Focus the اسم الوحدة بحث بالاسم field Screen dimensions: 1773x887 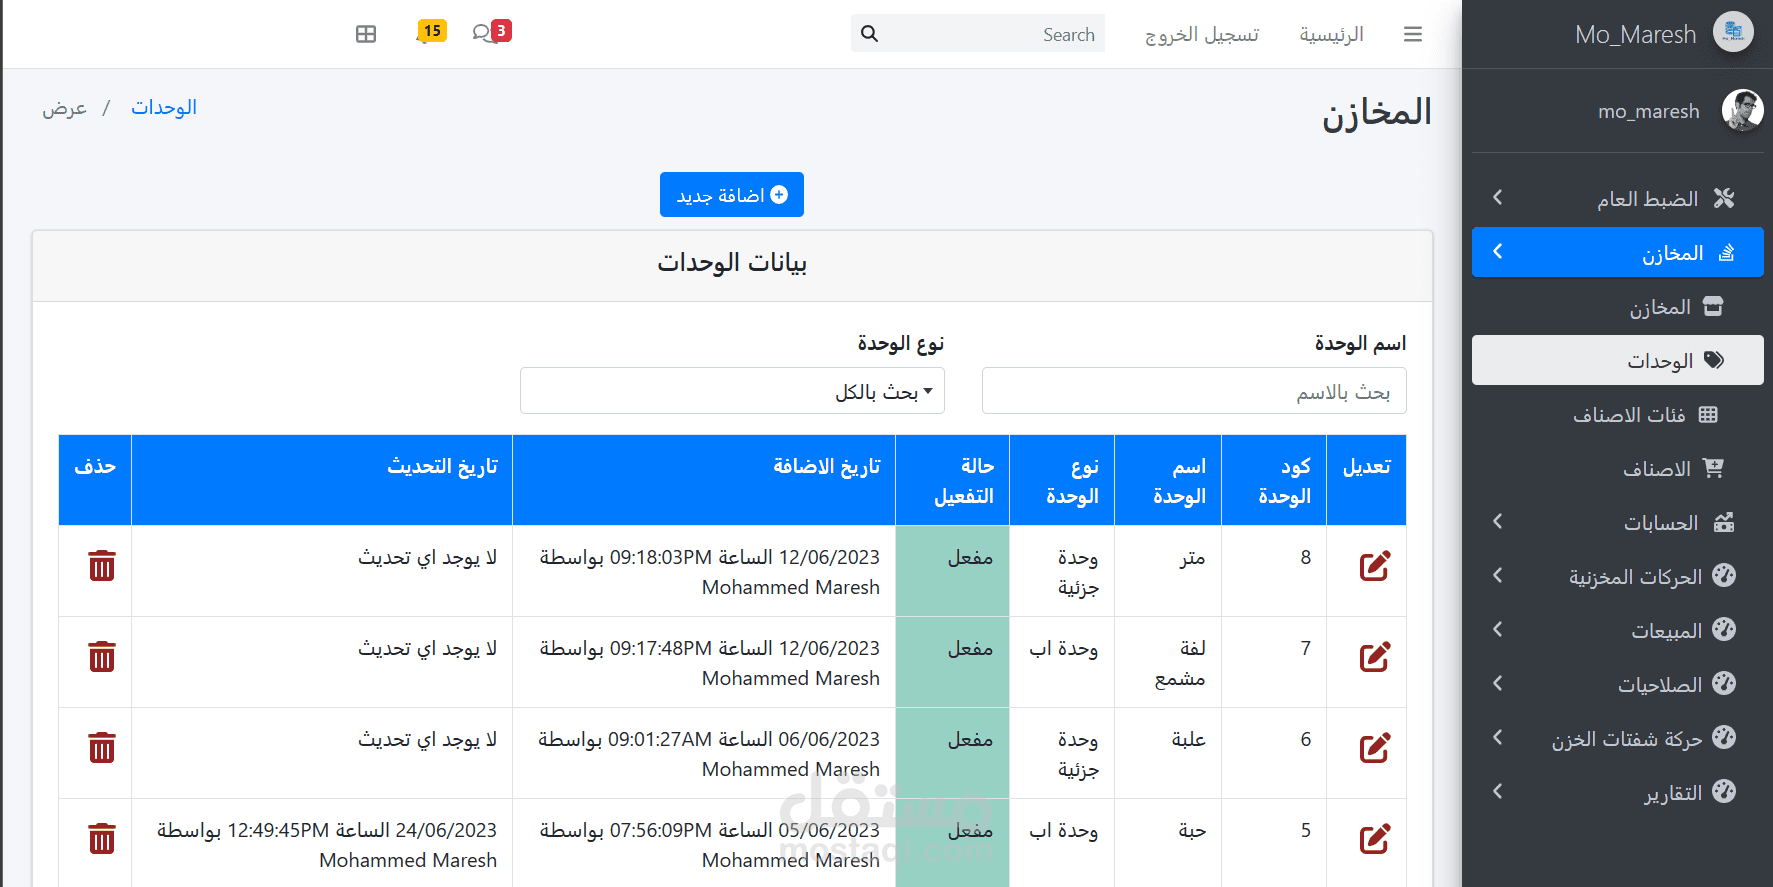pyautogui.click(x=1194, y=391)
